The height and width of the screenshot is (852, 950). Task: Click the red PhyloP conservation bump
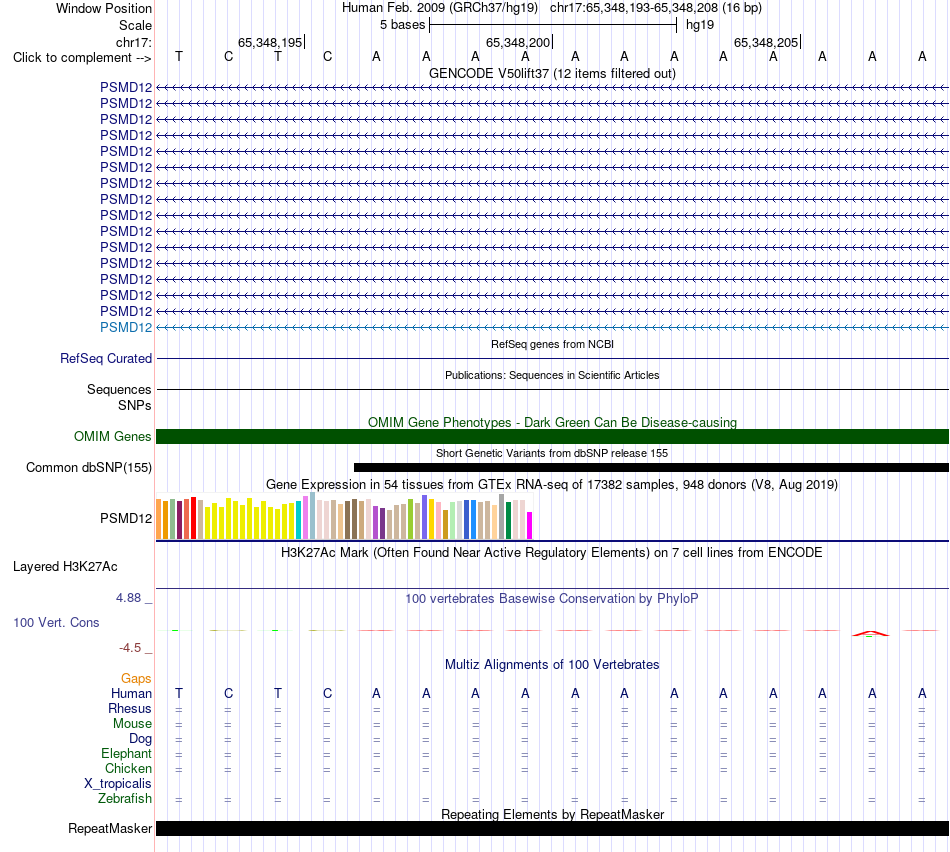871,633
